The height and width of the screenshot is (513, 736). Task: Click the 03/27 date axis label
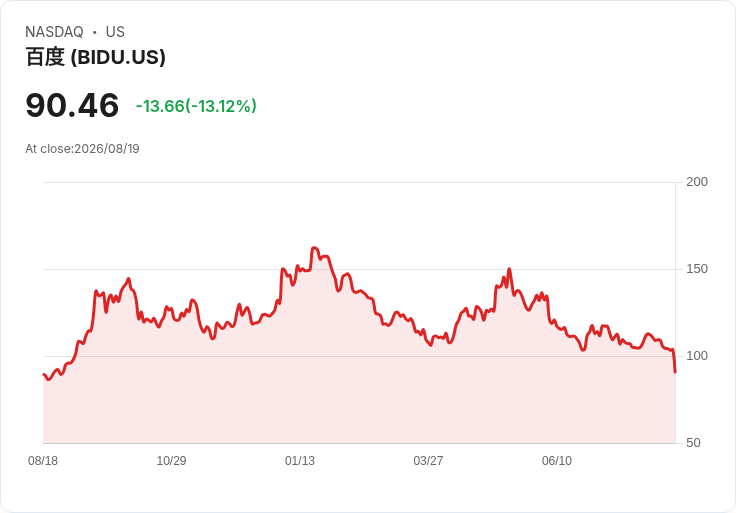pos(428,461)
